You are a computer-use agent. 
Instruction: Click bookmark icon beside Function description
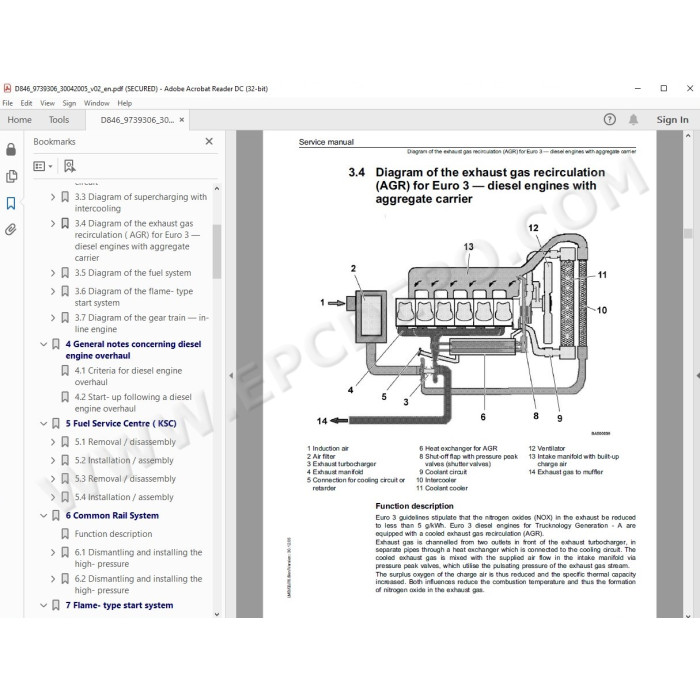pyautogui.click(x=65, y=534)
